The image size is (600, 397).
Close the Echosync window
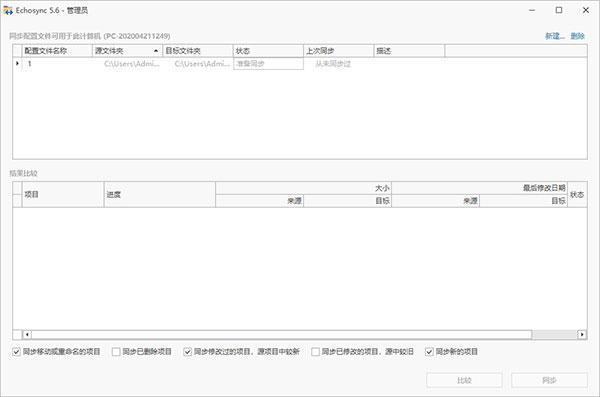[586, 10]
